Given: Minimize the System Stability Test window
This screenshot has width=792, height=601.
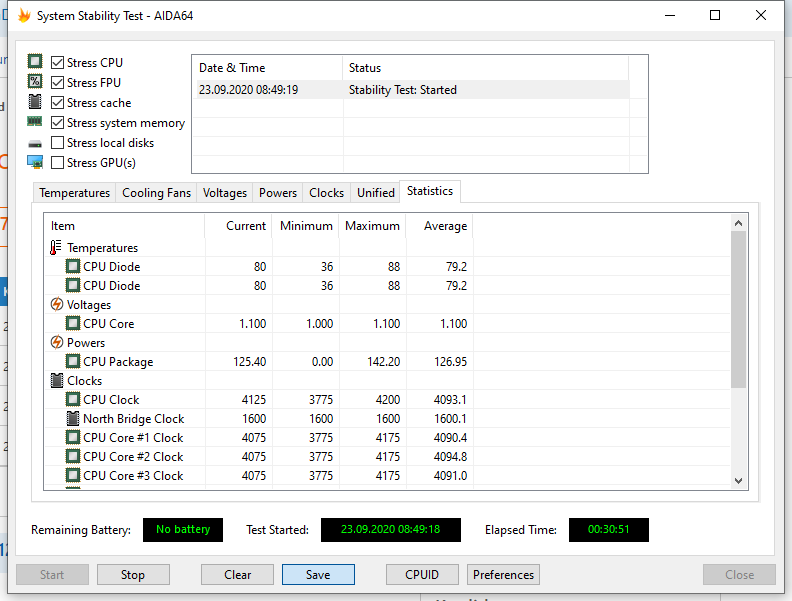Looking at the screenshot, I should [x=670, y=15].
